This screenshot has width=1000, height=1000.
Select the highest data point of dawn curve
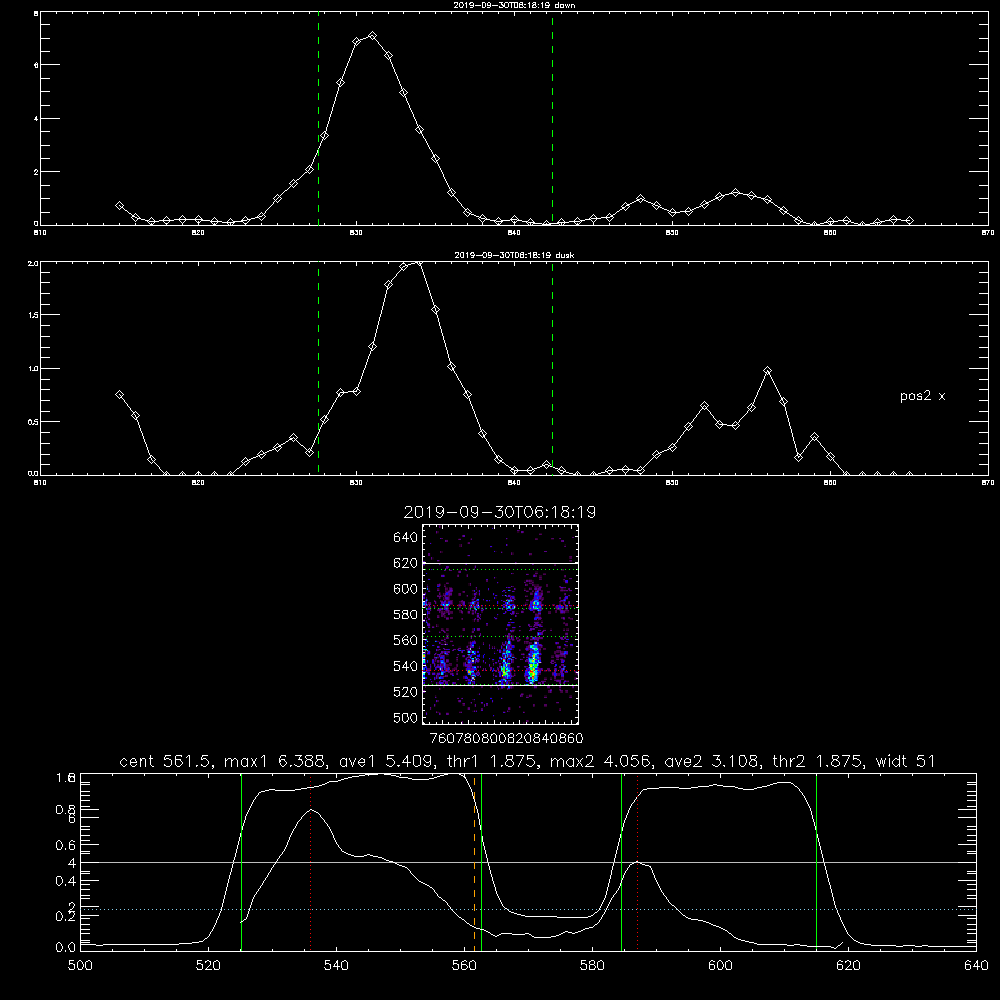pos(372,36)
